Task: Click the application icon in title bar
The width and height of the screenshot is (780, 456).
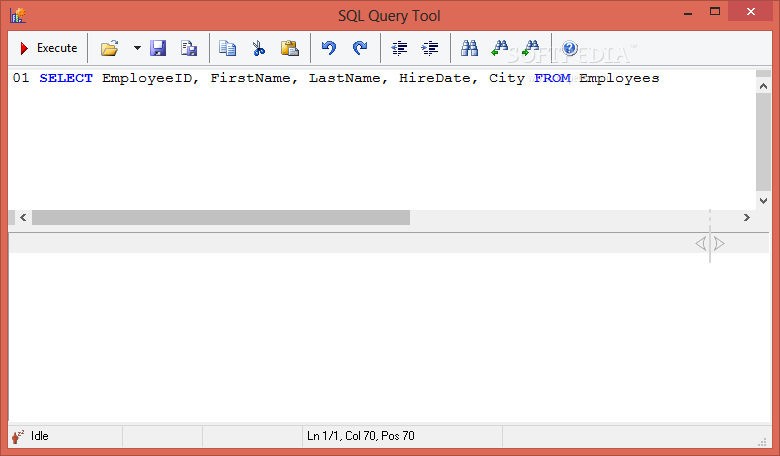Action: pos(18,15)
